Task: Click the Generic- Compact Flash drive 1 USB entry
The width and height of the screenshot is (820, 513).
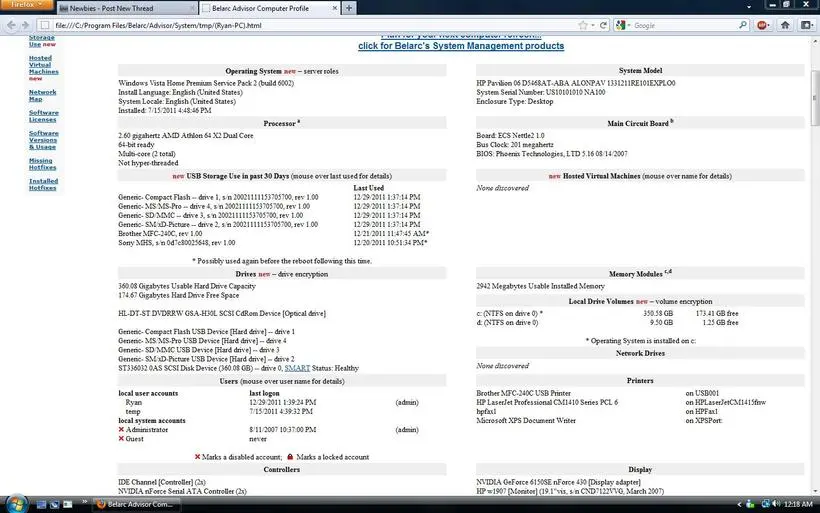Action: pos(218,197)
